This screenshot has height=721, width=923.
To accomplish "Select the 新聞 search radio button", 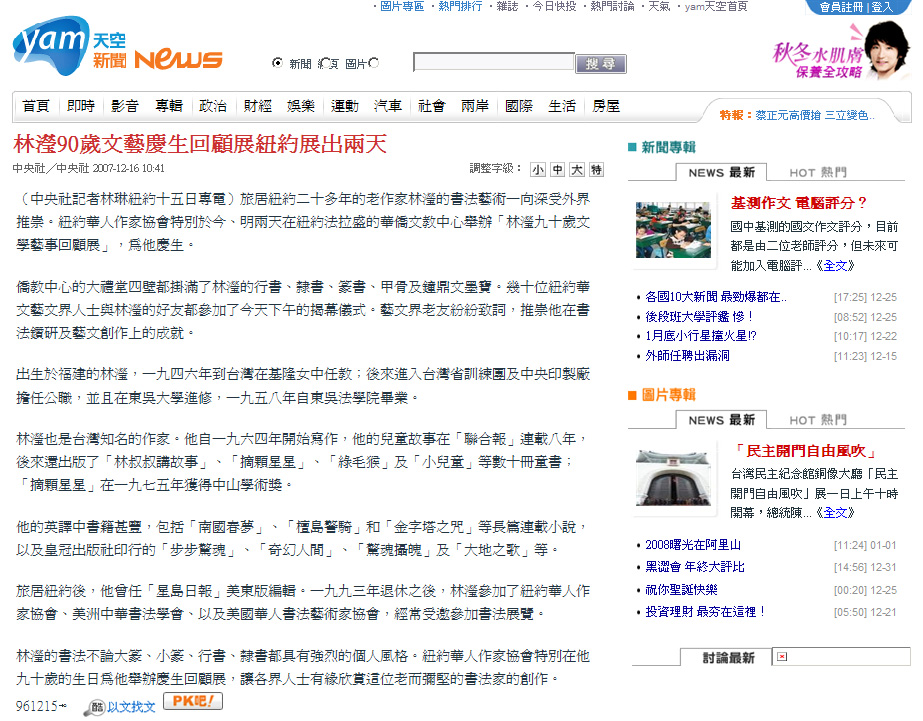I will tap(278, 63).
